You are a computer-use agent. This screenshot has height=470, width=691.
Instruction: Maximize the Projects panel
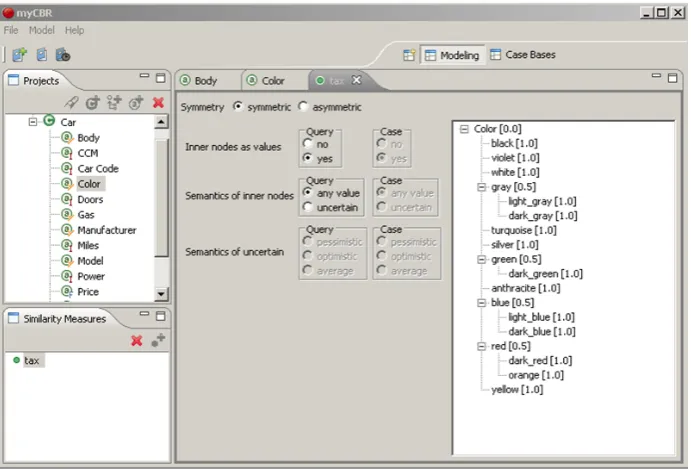[x=161, y=78]
